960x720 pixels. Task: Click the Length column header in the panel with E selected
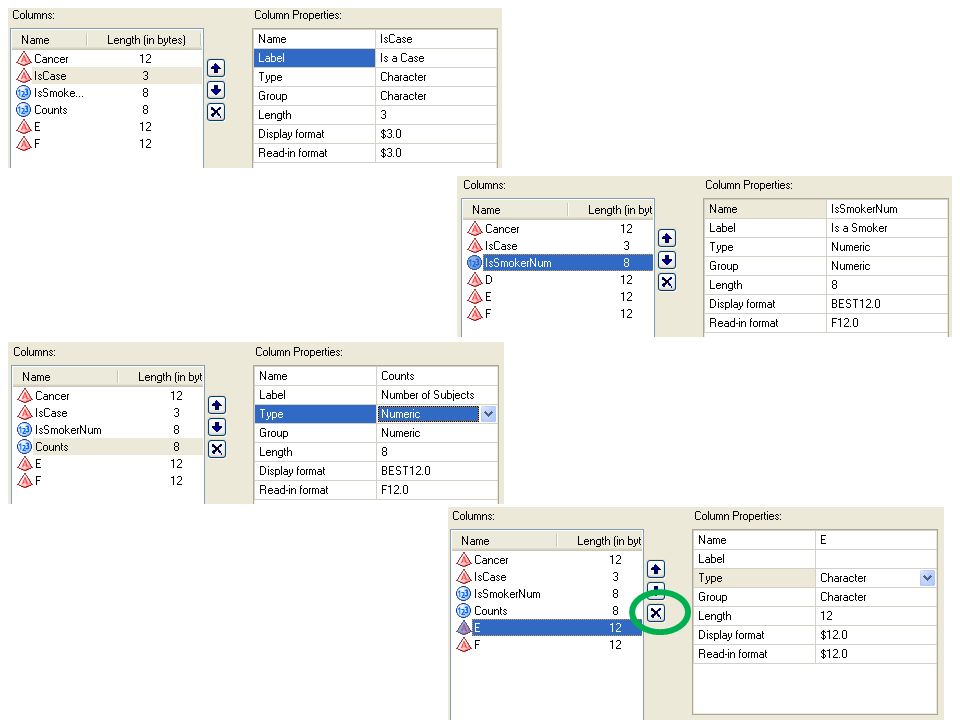click(x=599, y=541)
